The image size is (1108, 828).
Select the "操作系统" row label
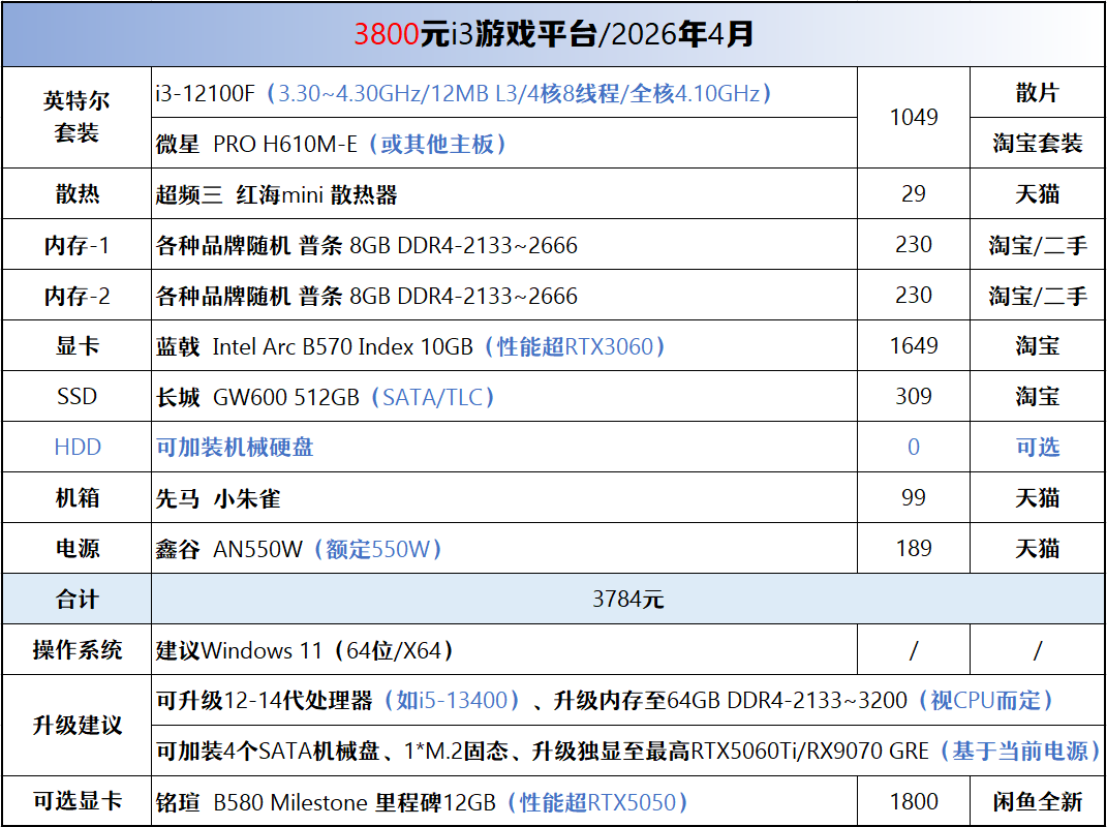(x=77, y=650)
